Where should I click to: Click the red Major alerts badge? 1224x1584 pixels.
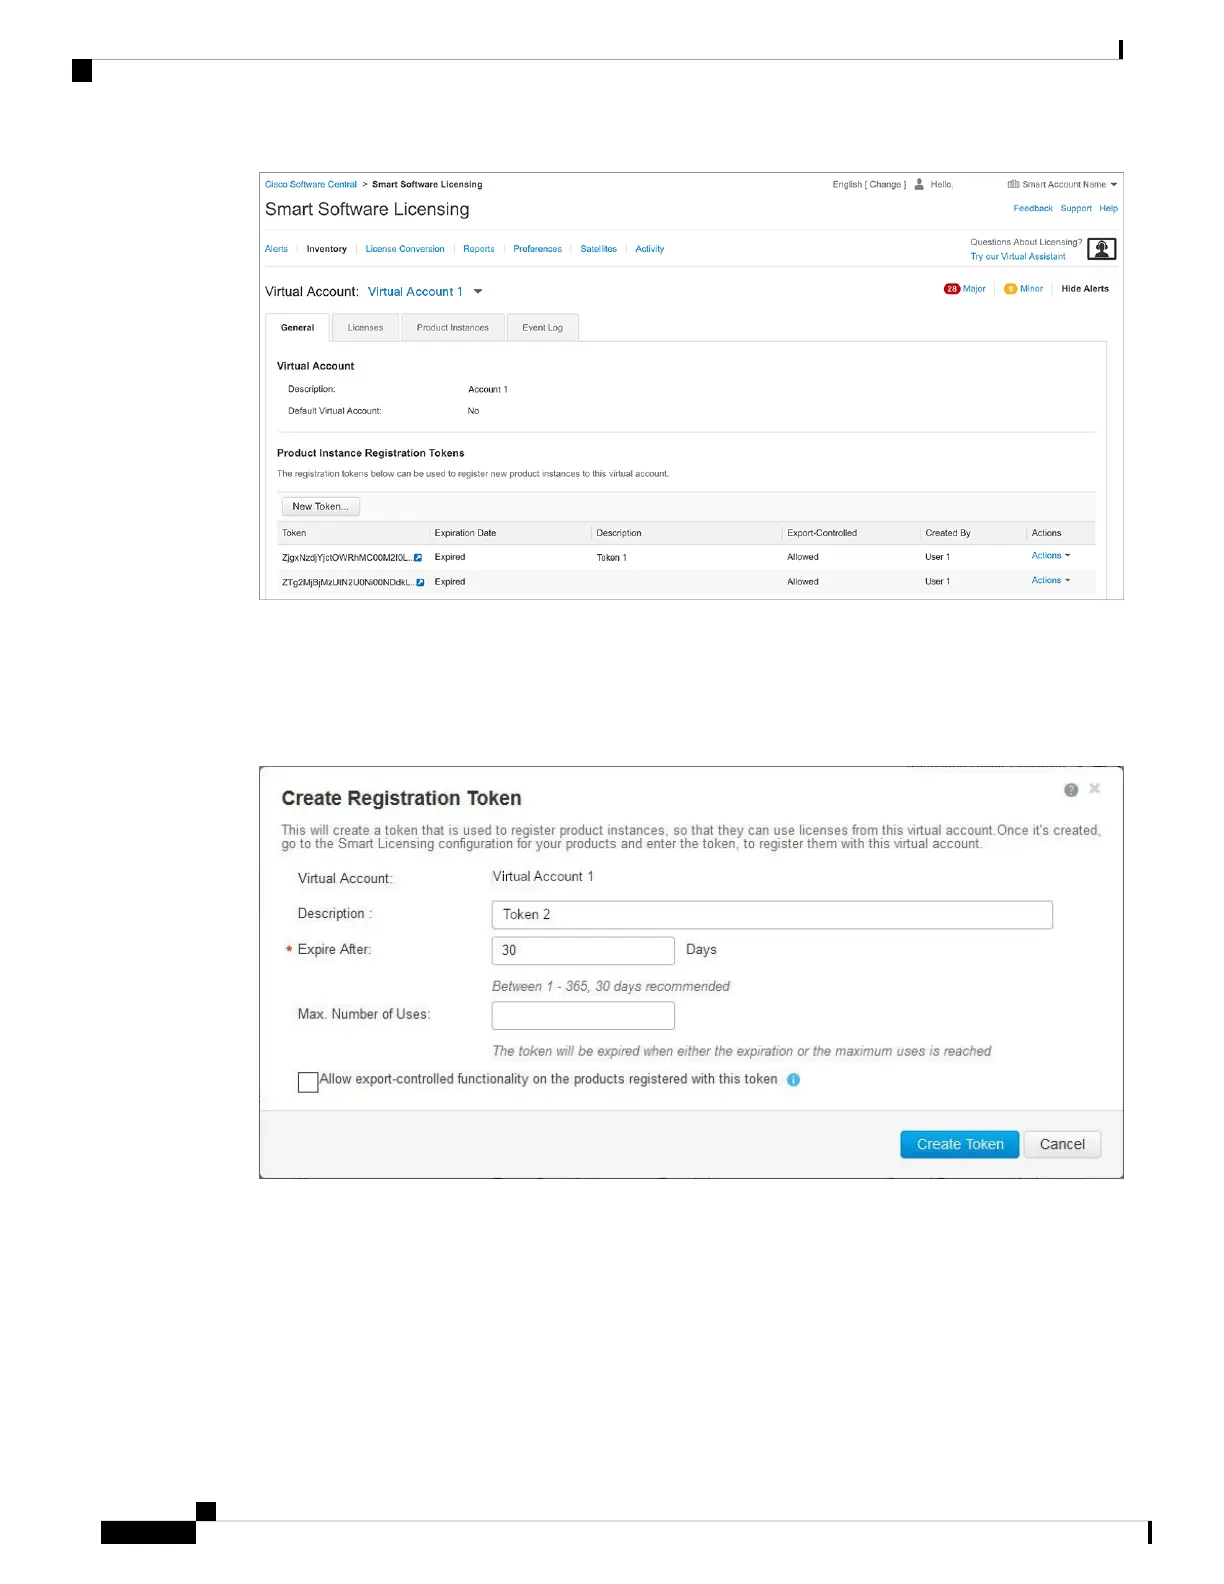[952, 289]
